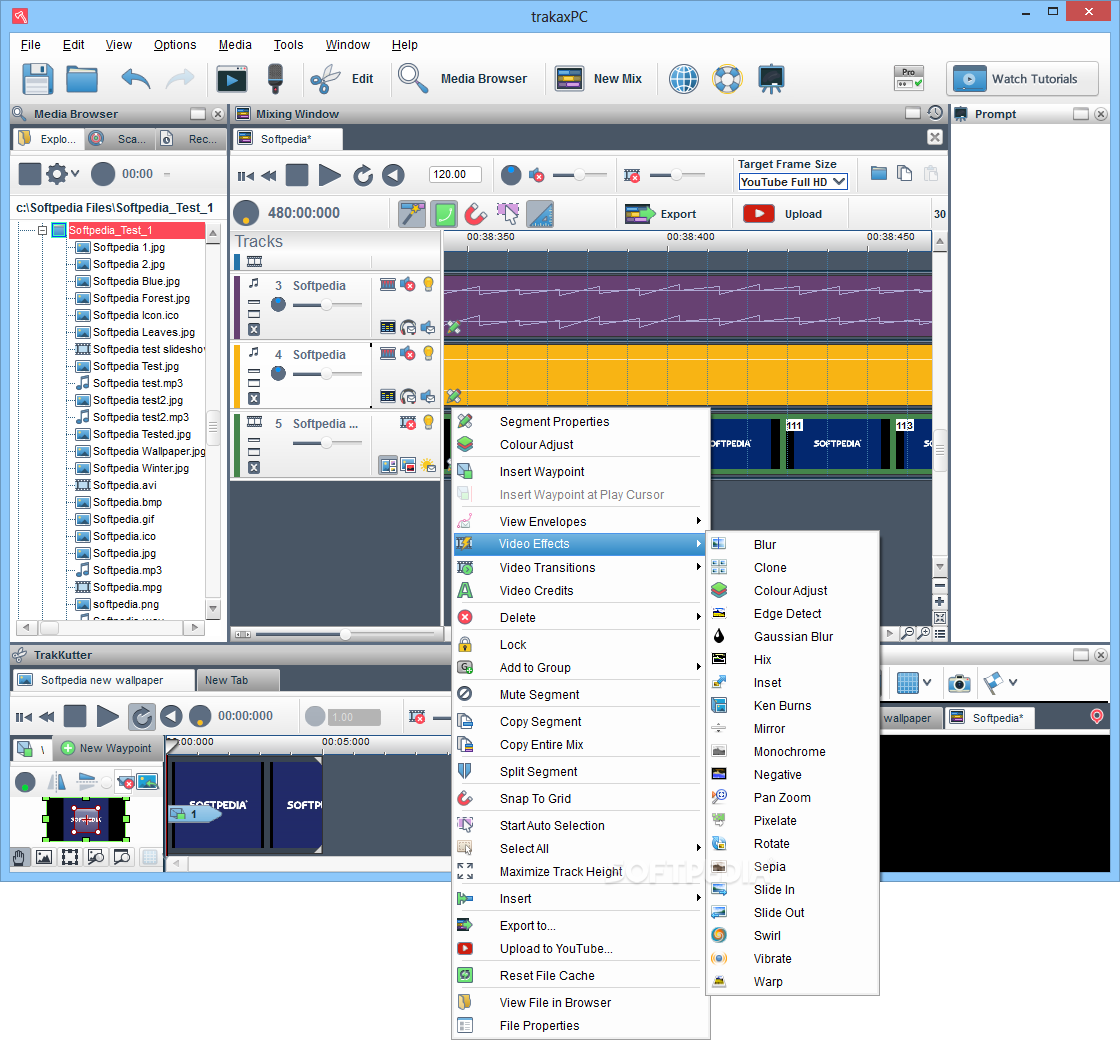Click Split Segment in context menu
Viewport: 1120px width, 1040px height.
click(580, 771)
